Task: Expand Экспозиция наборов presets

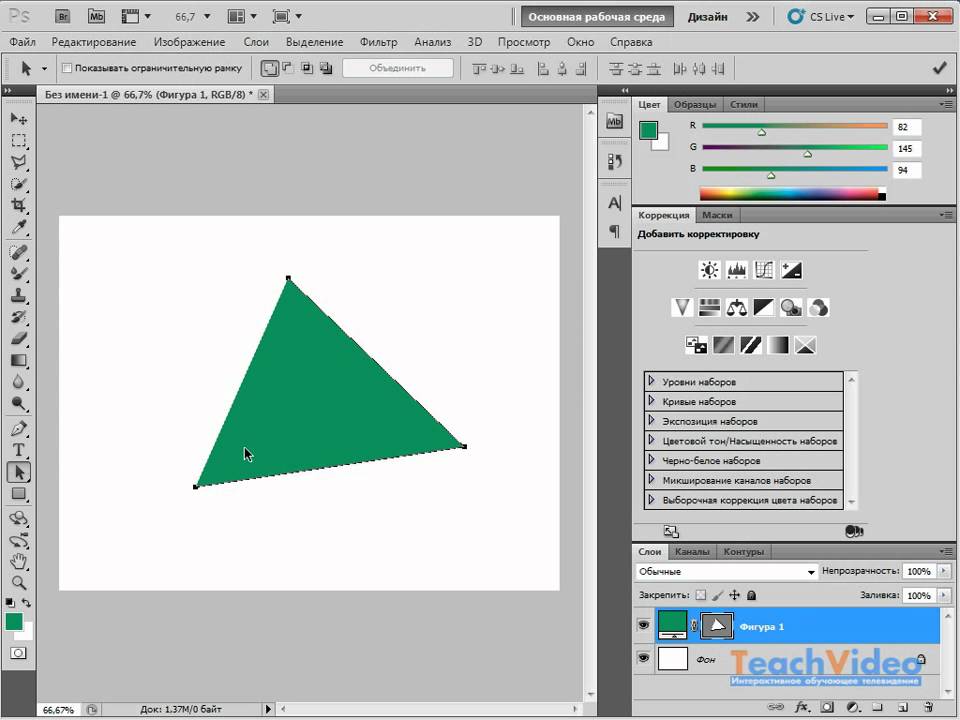Action: click(x=651, y=421)
